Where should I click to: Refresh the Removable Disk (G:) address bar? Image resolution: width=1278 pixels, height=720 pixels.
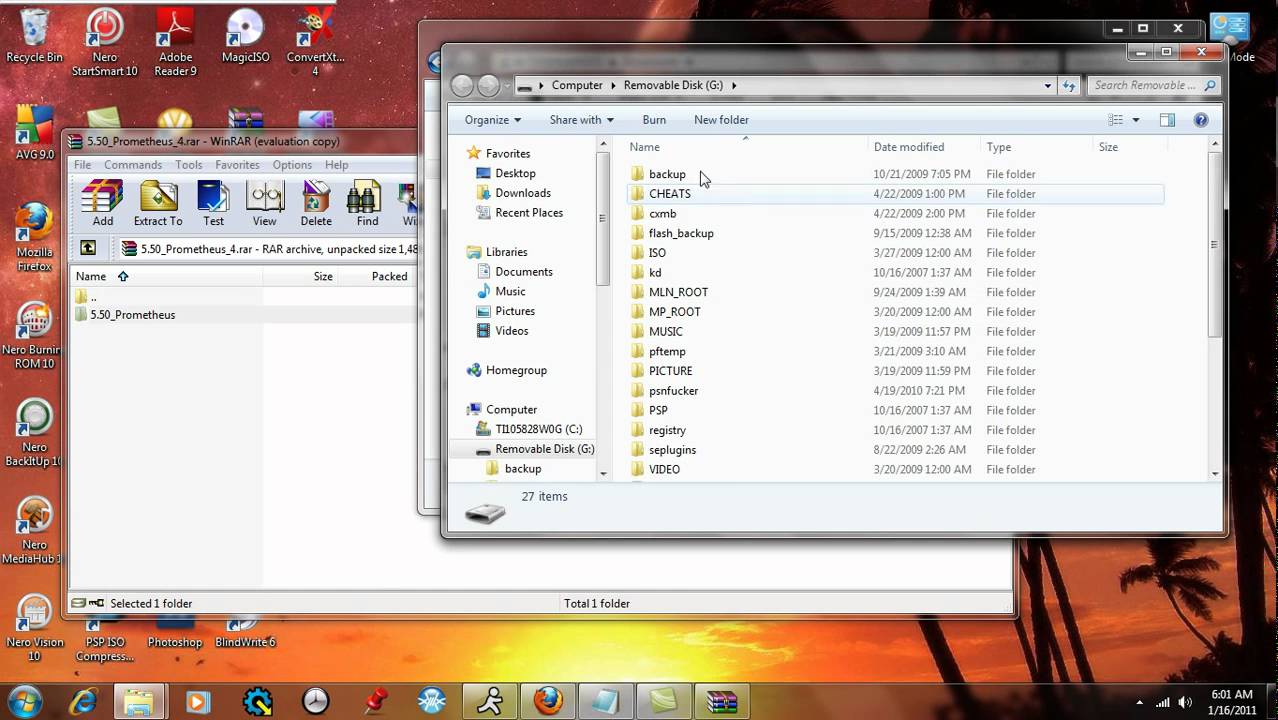point(1069,86)
